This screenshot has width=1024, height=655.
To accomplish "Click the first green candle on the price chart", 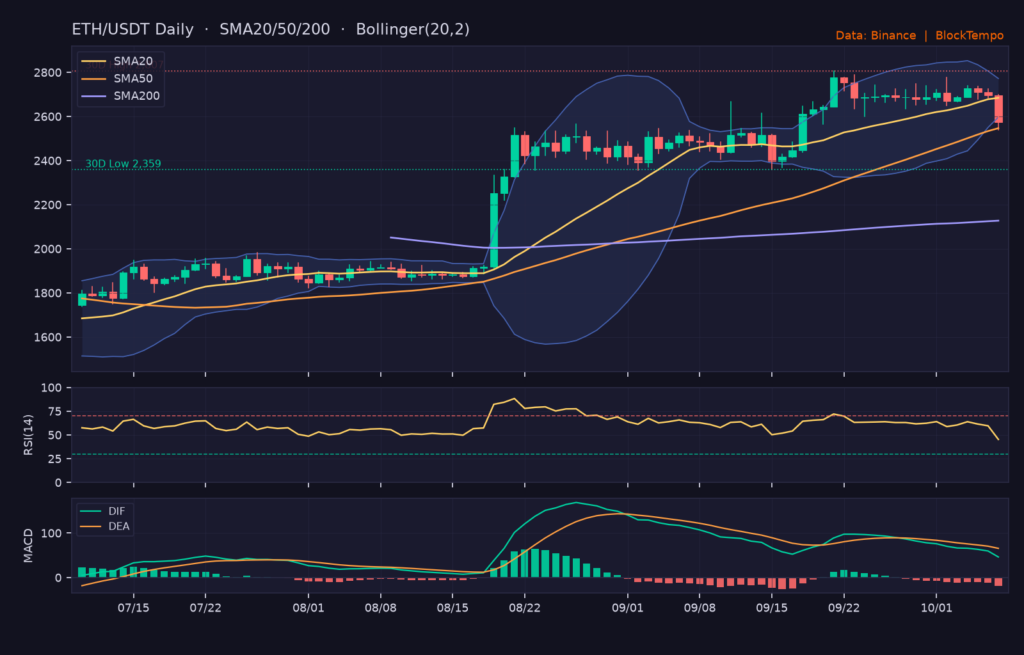I will [82, 300].
